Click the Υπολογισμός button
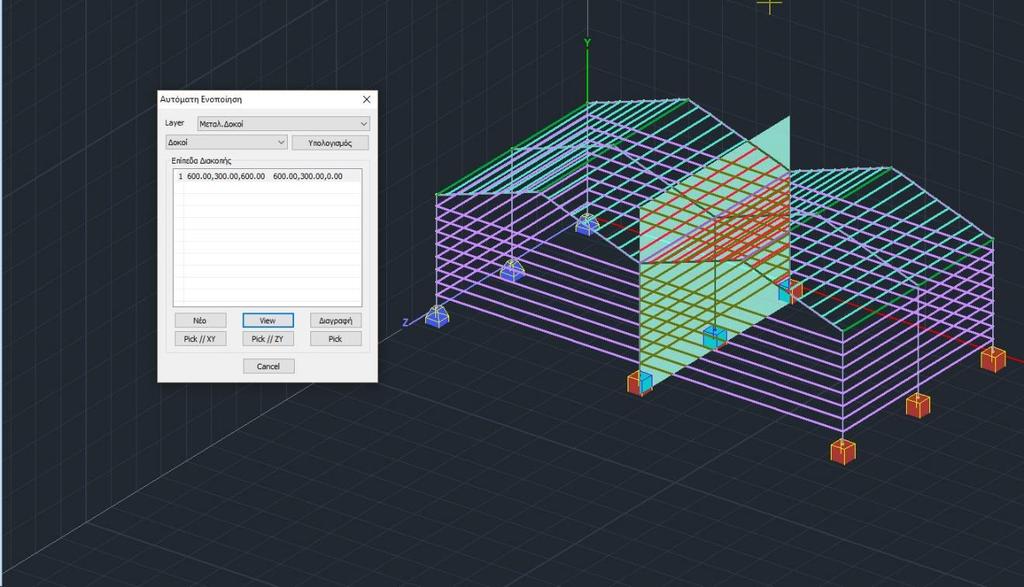Image resolution: width=1024 pixels, height=587 pixels. [x=330, y=143]
